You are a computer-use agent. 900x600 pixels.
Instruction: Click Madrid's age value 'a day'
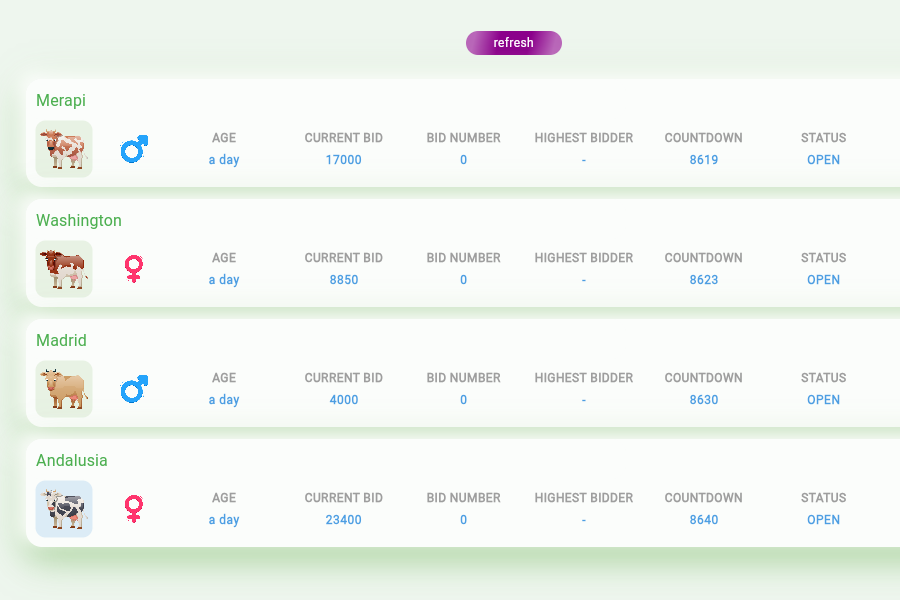pos(224,400)
